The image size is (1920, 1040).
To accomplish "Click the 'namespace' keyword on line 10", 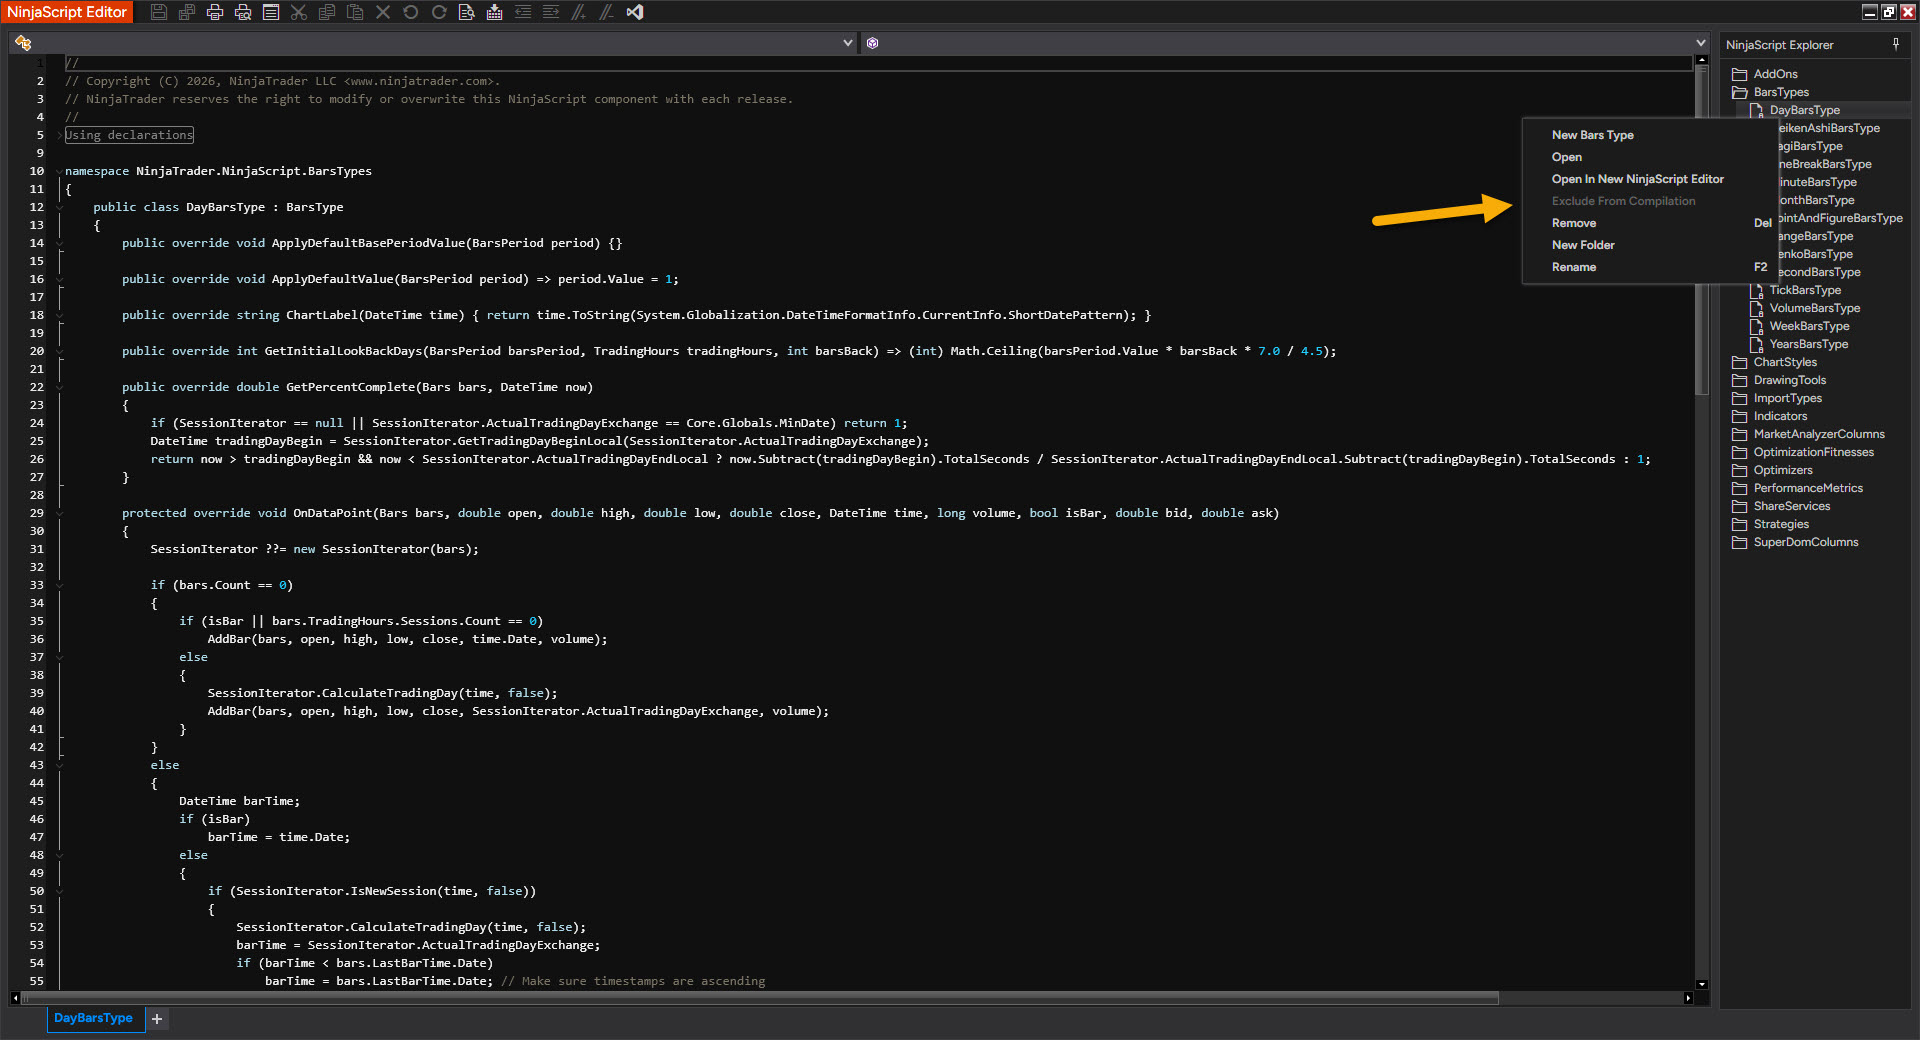I will coord(97,171).
